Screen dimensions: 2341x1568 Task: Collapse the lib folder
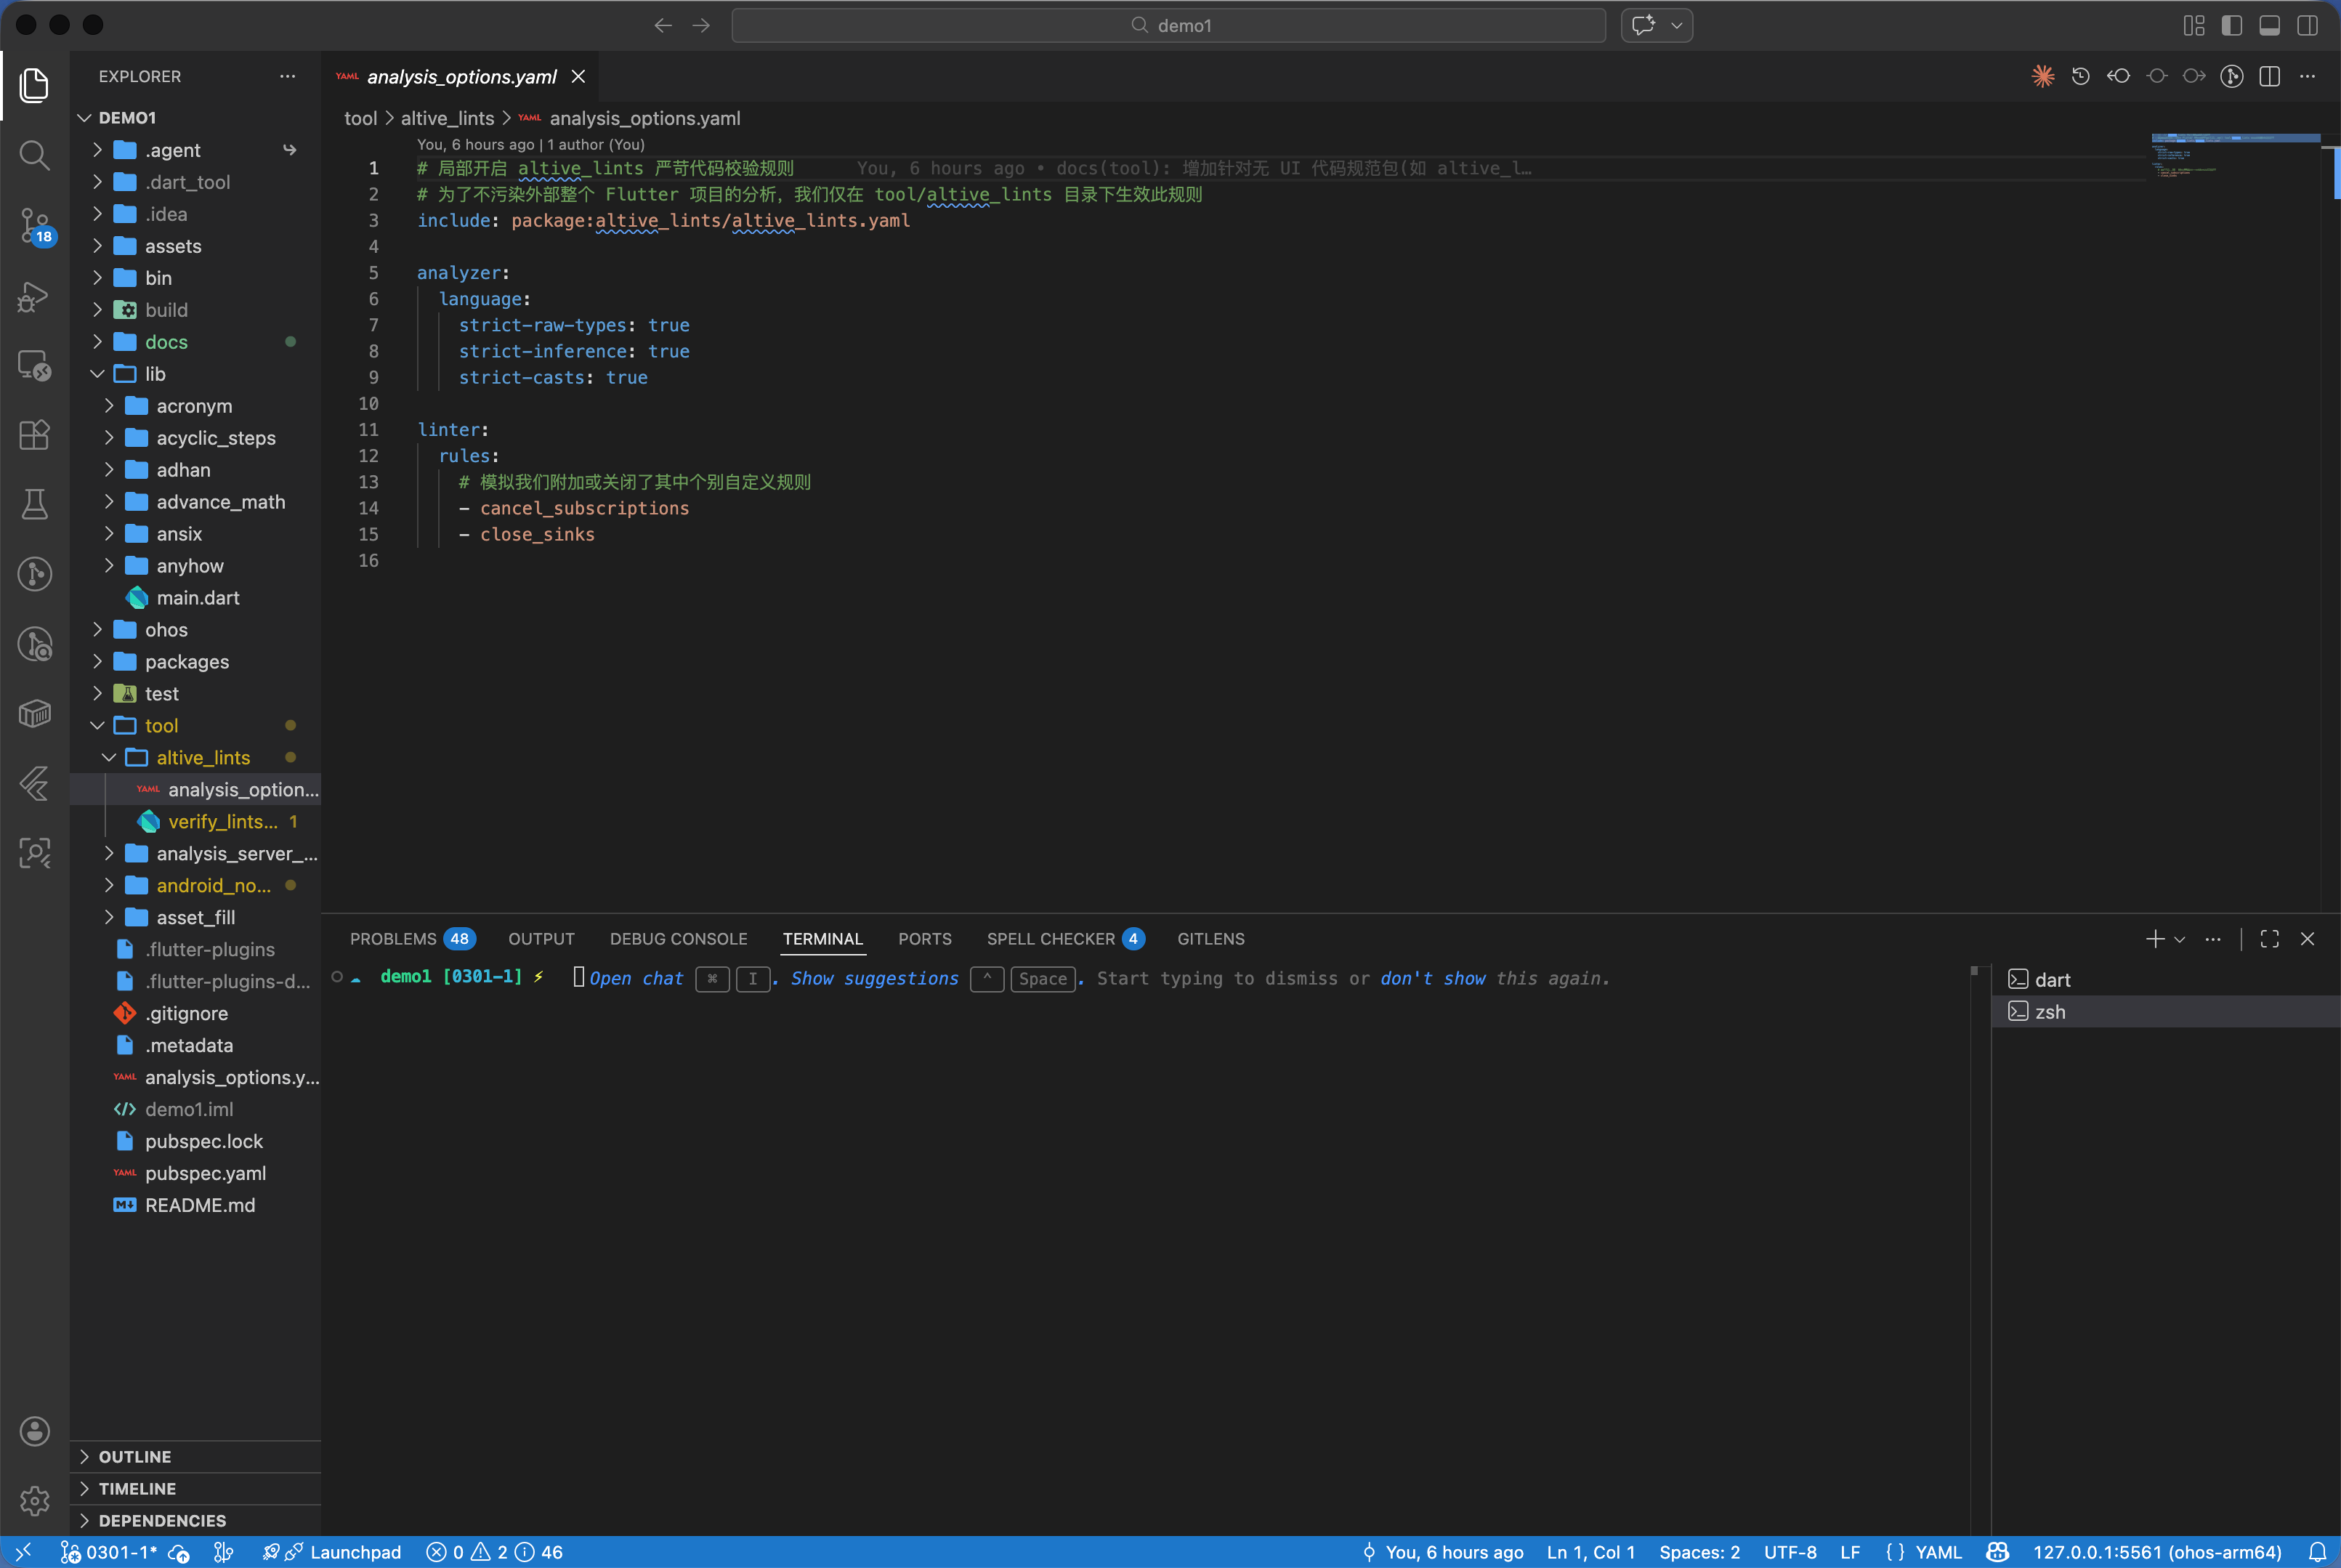97,374
